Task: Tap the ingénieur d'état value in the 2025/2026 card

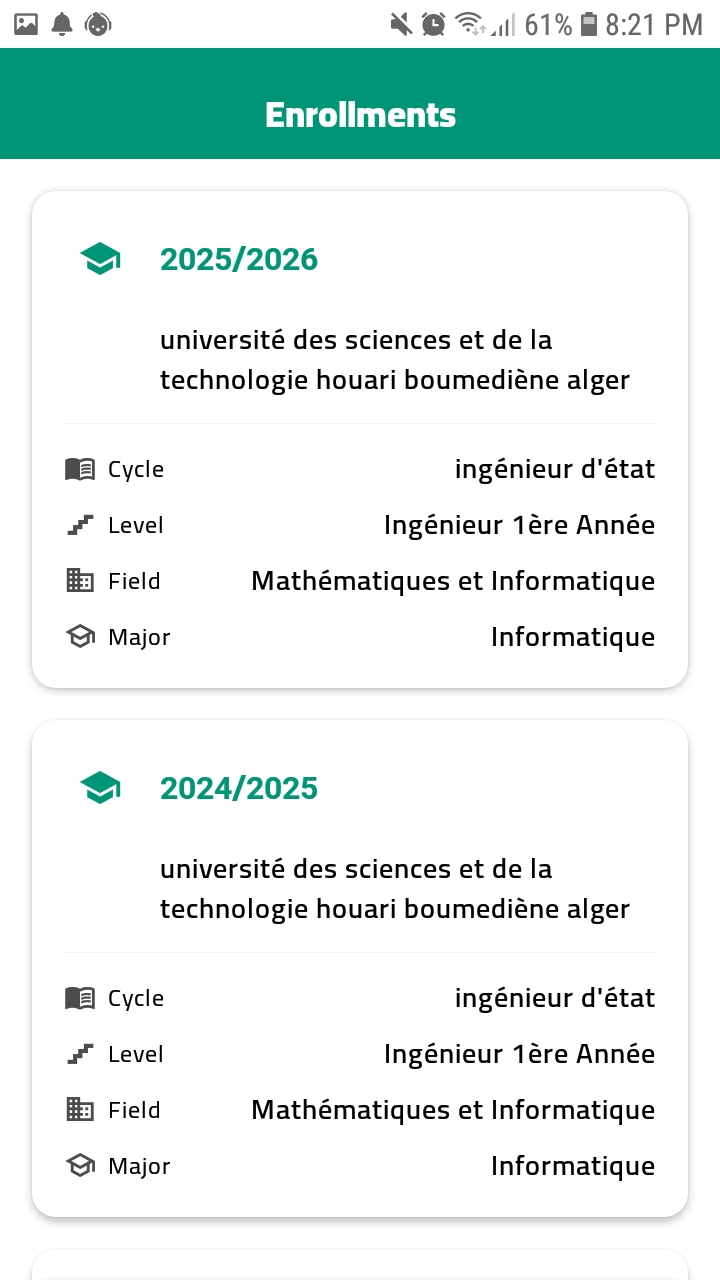Action: pyautogui.click(x=555, y=469)
